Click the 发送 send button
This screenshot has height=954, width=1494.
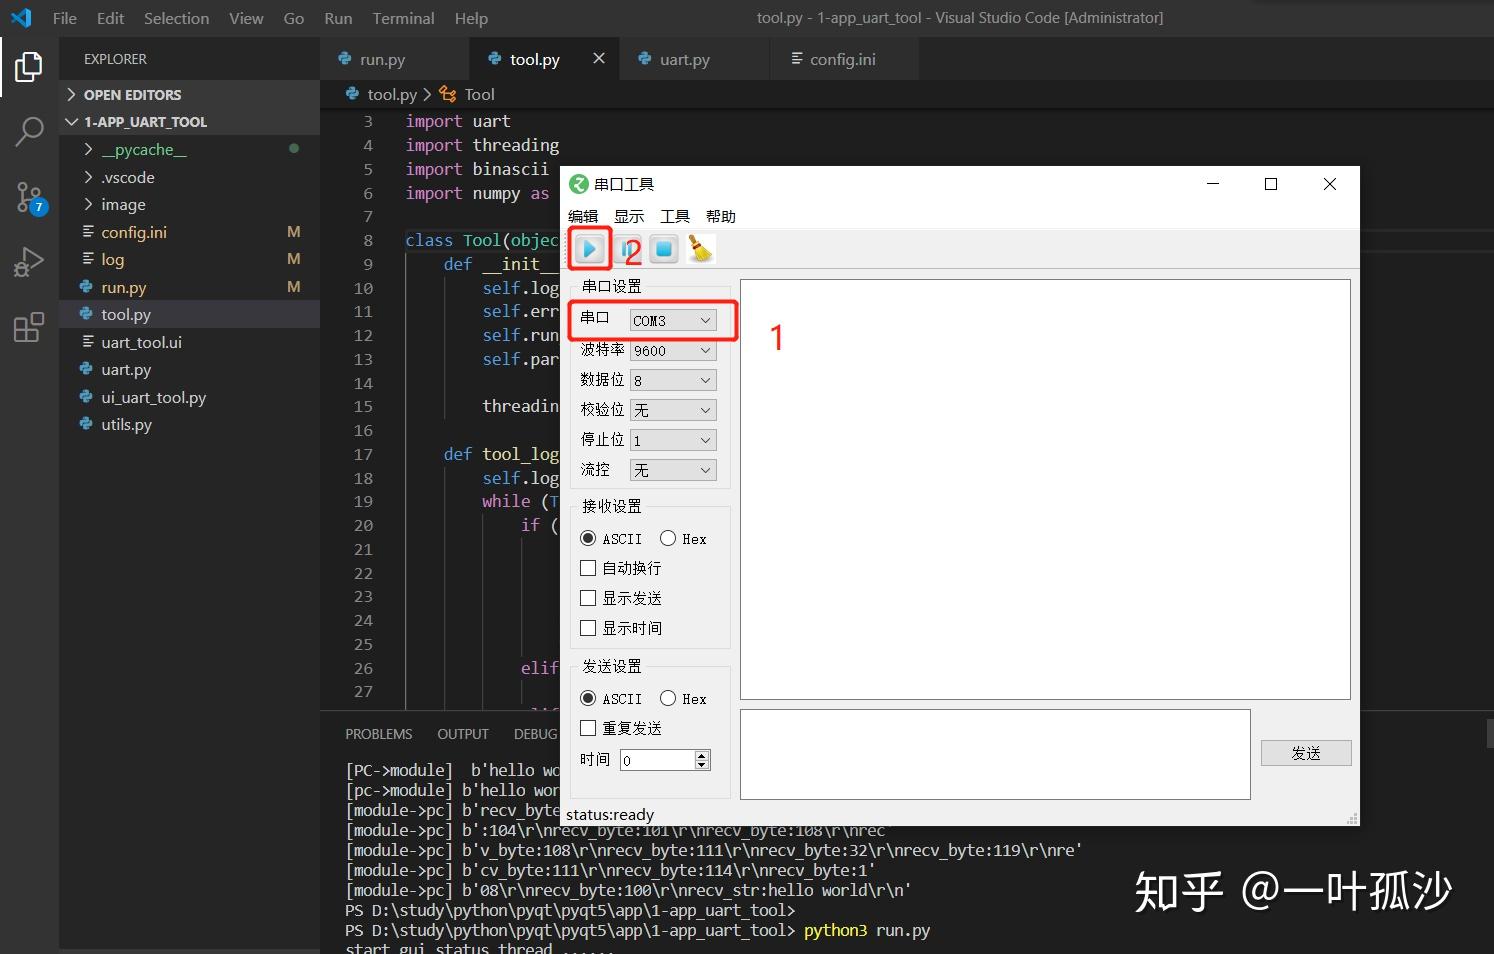(1306, 752)
